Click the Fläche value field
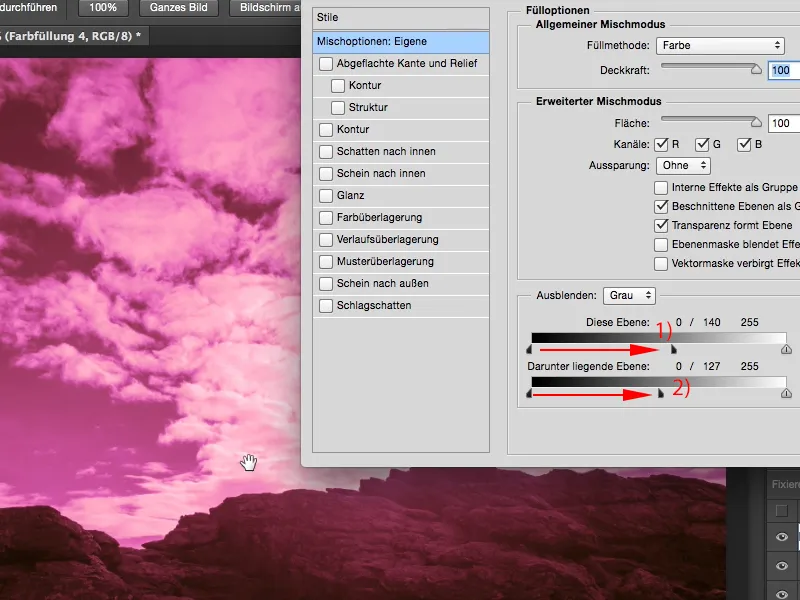The height and width of the screenshot is (600, 800). pyautogui.click(x=784, y=123)
